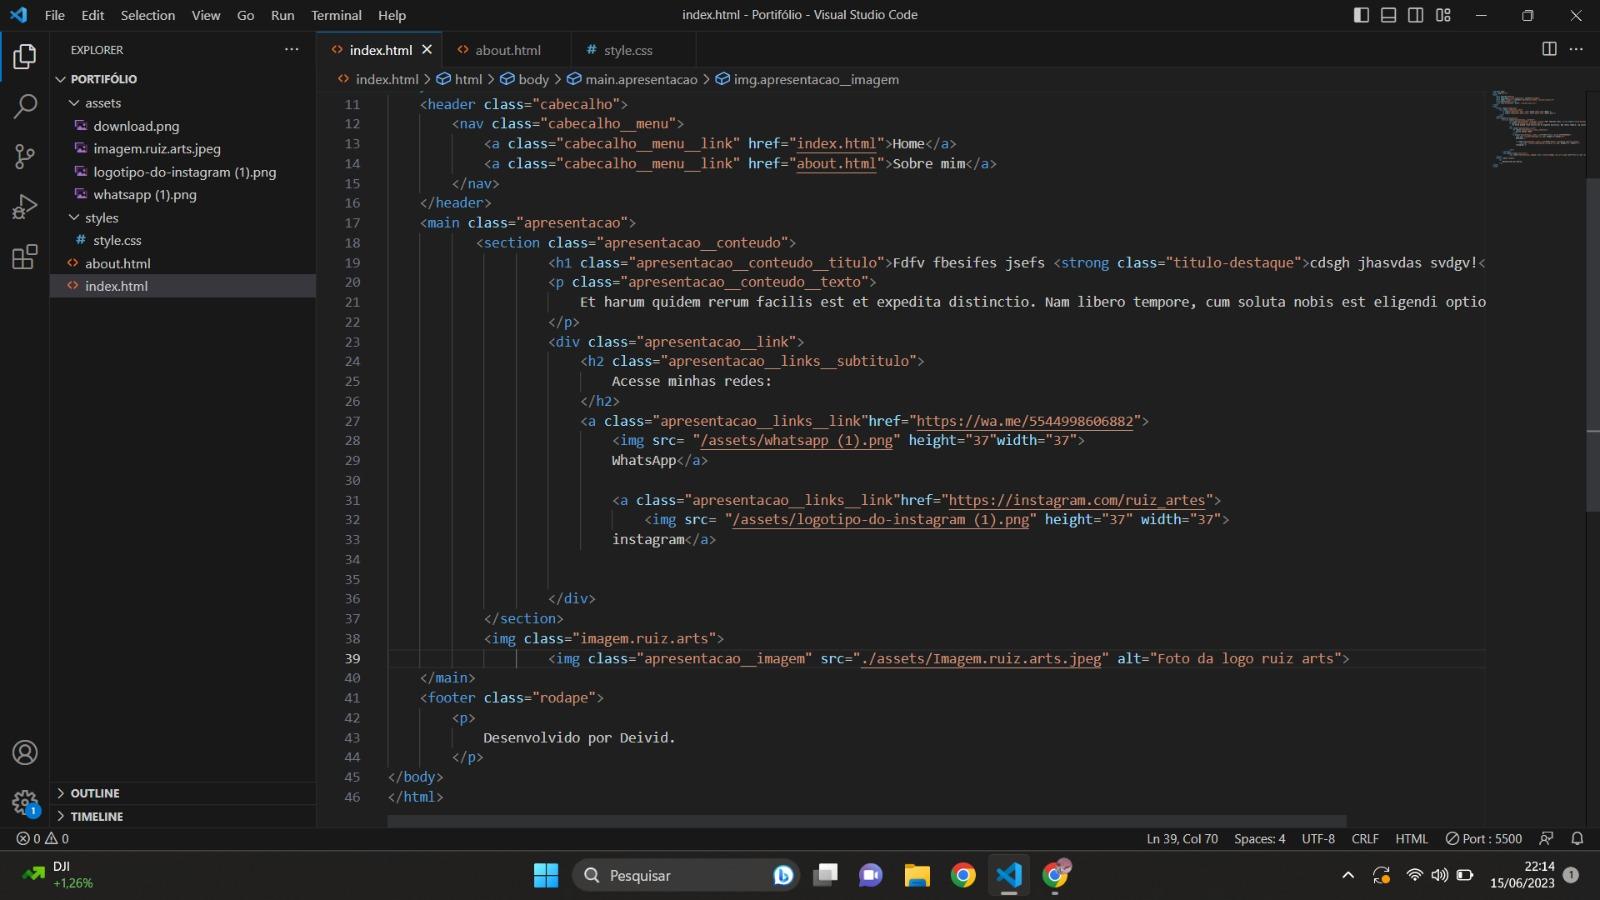The height and width of the screenshot is (900, 1600).
Task: Open the View menu
Action: click(x=206, y=15)
